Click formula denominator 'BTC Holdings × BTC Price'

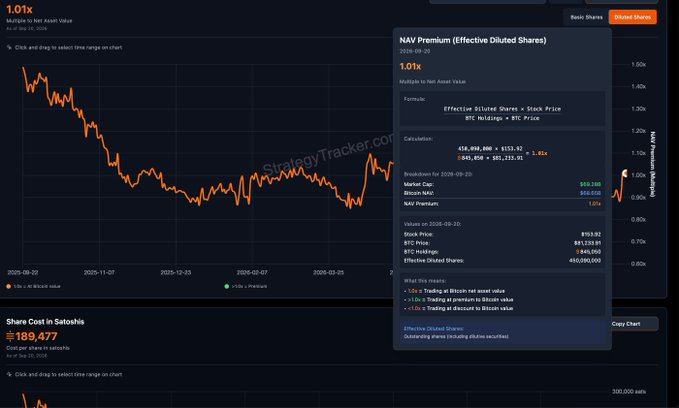coord(502,118)
